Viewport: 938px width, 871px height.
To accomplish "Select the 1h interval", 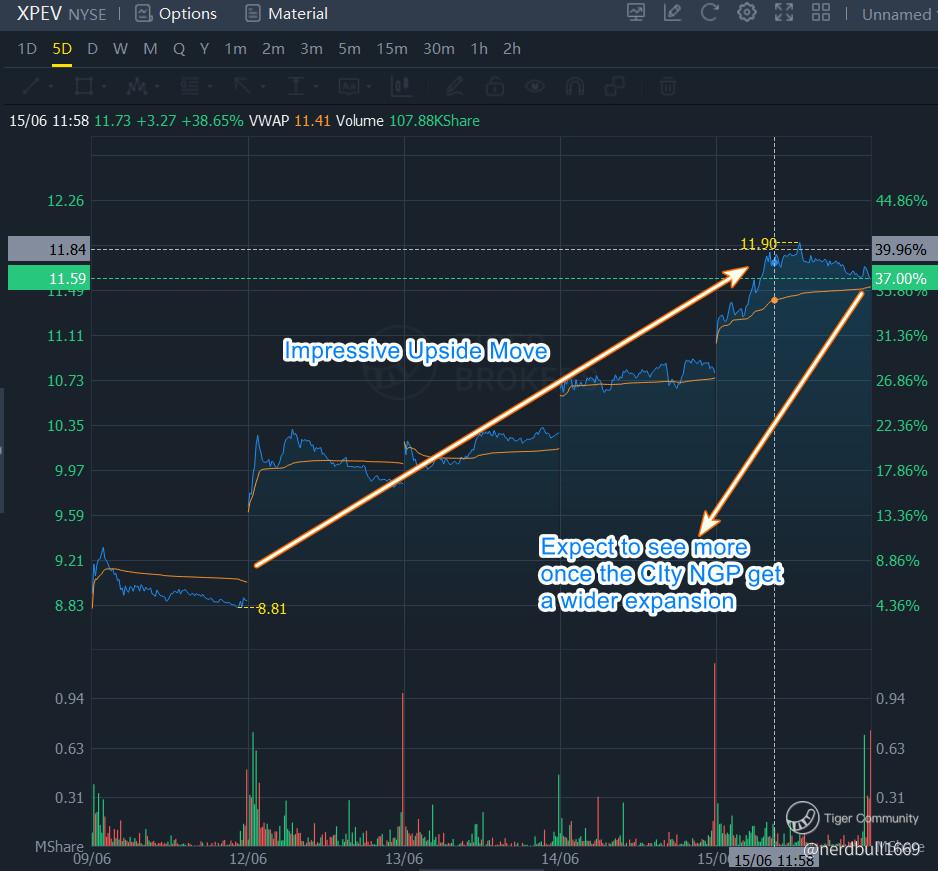I will tap(479, 48).
